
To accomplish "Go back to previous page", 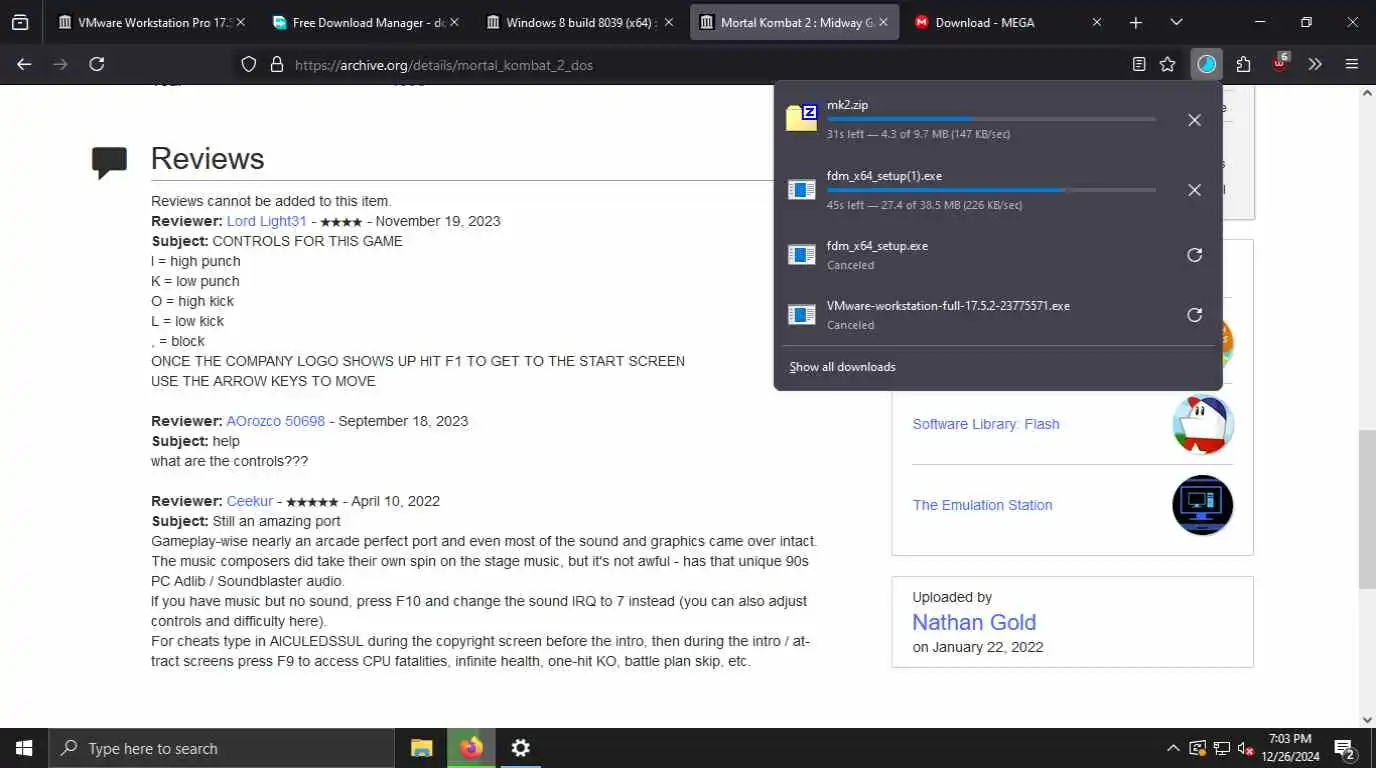I will point(24,64).
